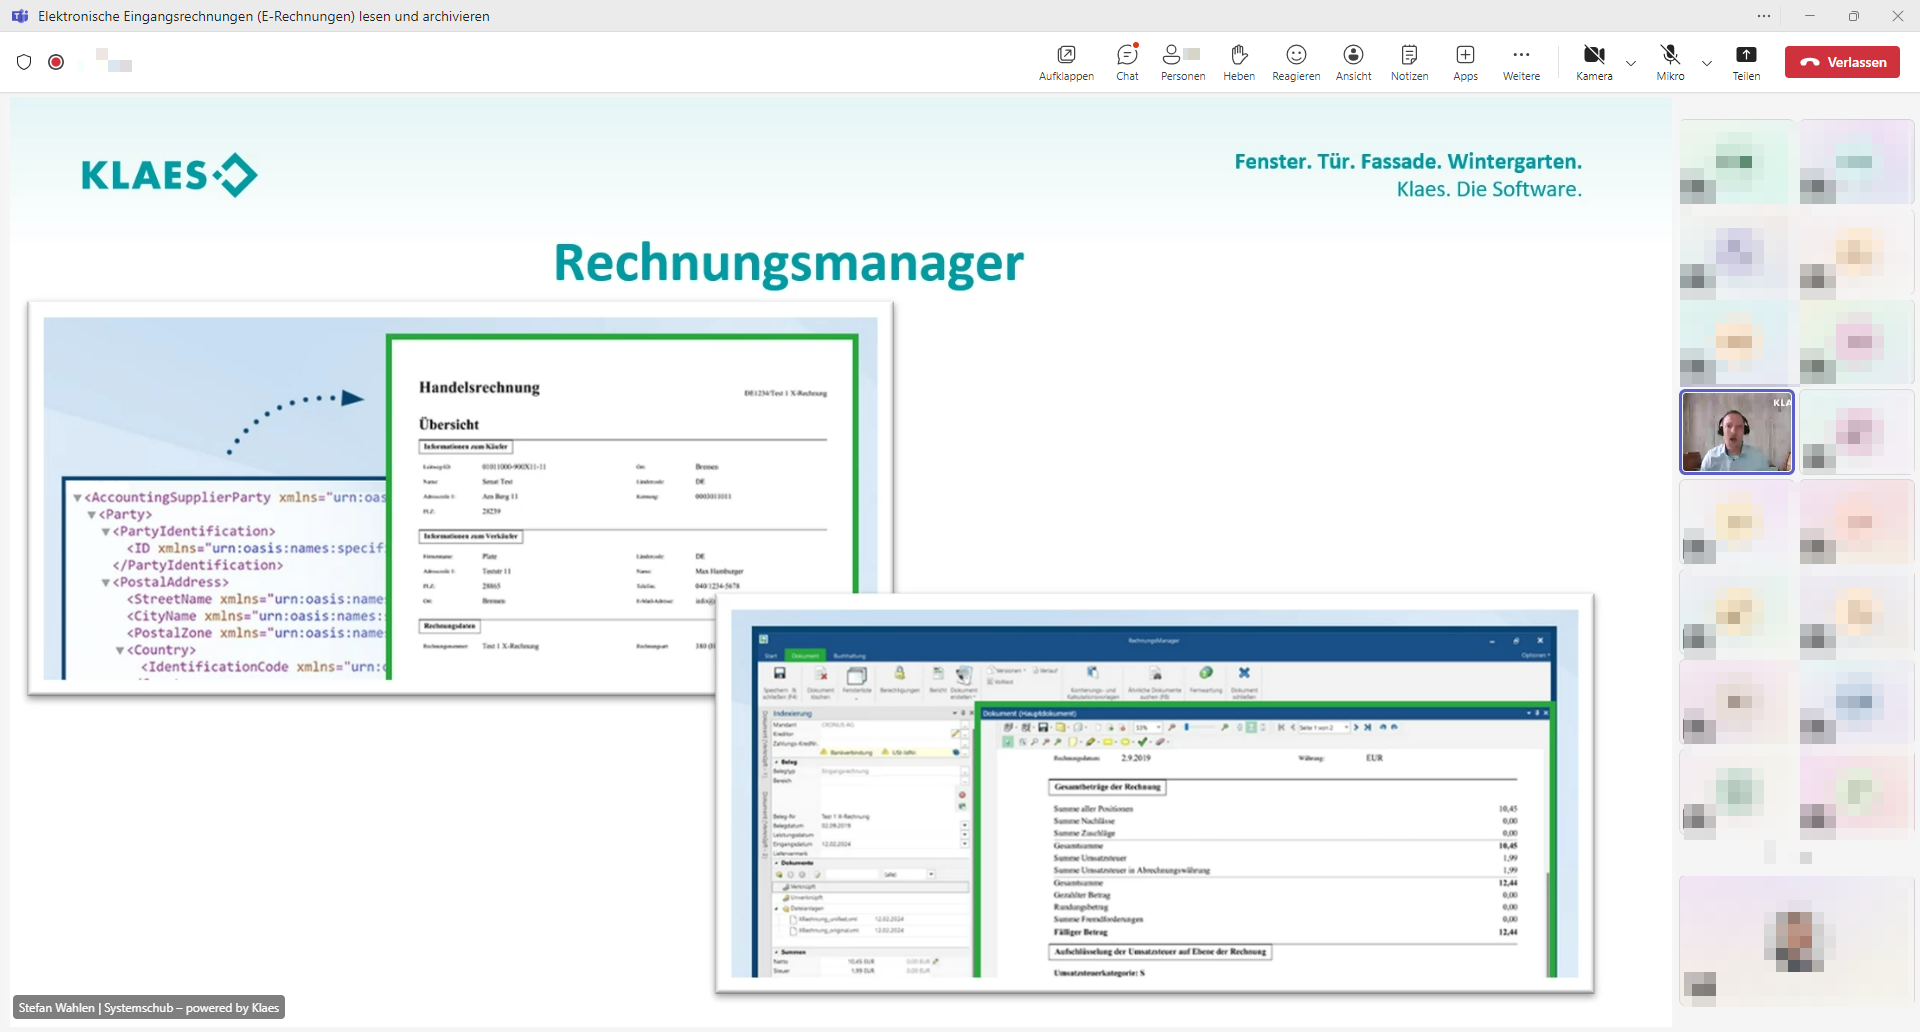Change layout via Ansicht
The height and width of the screenshot is (1032, 1920).
tap(1353, 62)
